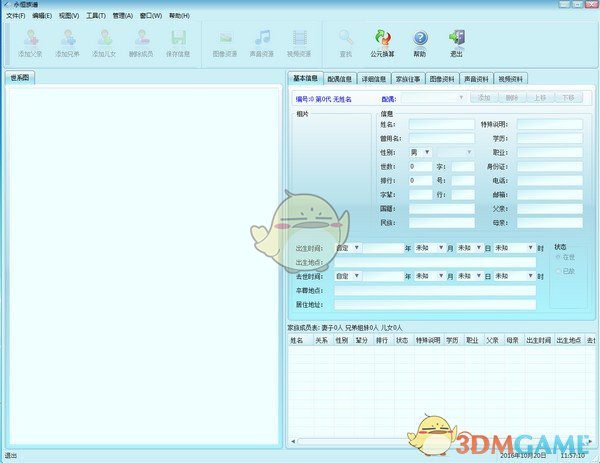Screen dimensions: 600x463
Task: Open the 编辑(E) menu
Action: [x=42, y=16]
